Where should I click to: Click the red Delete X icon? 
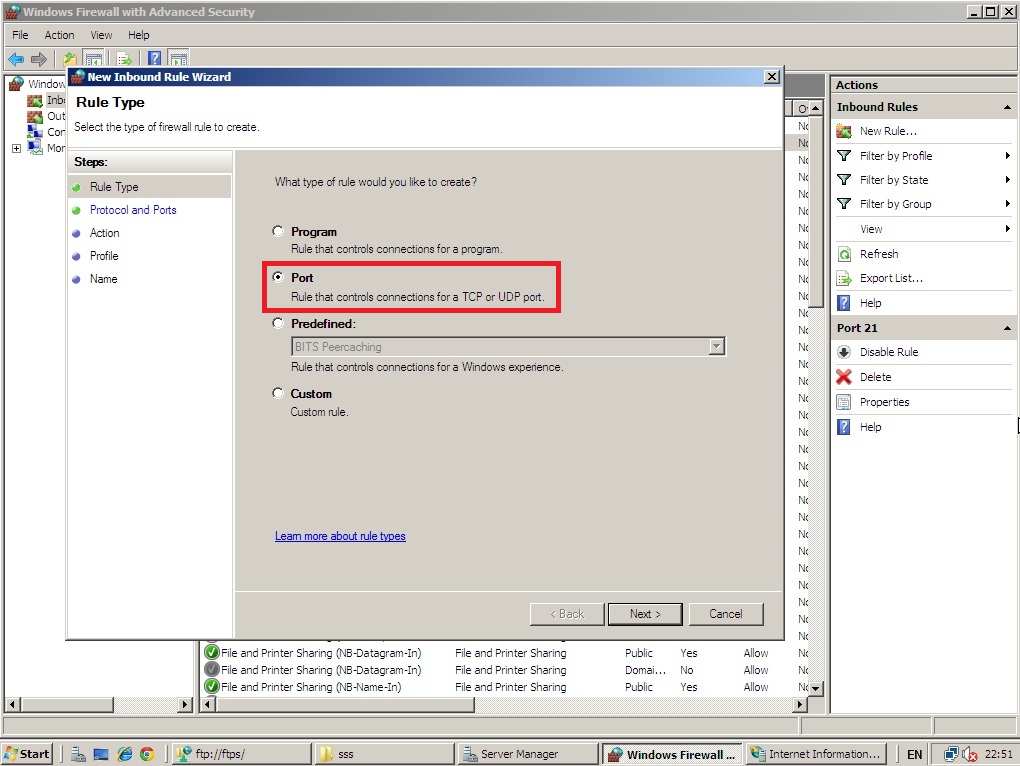tap(844, 377)
